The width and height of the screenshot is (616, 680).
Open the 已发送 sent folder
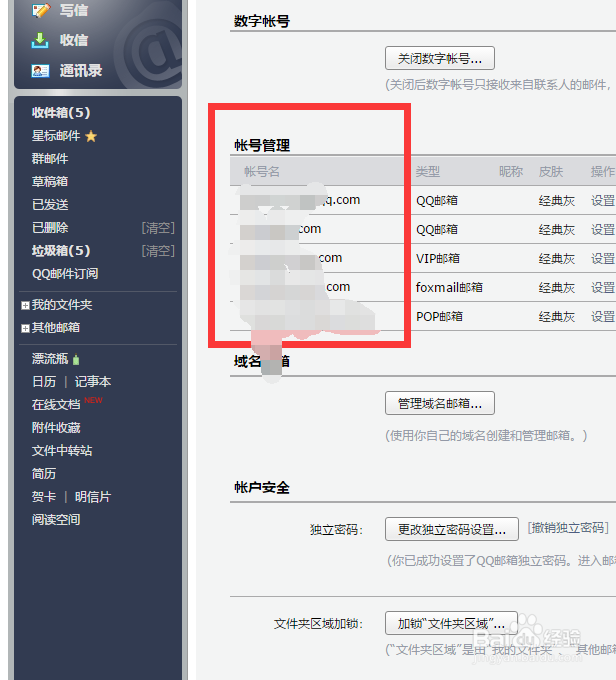click(50, 205)
